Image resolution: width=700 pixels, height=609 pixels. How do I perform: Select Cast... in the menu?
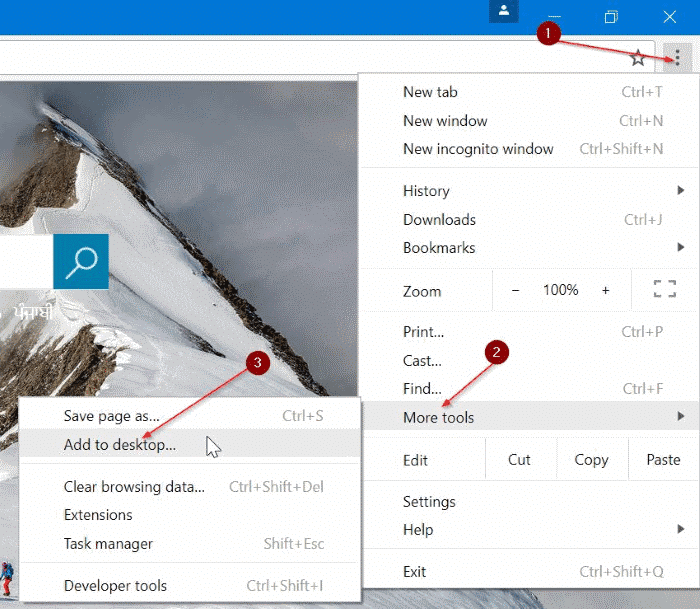(x=529, y=360)
